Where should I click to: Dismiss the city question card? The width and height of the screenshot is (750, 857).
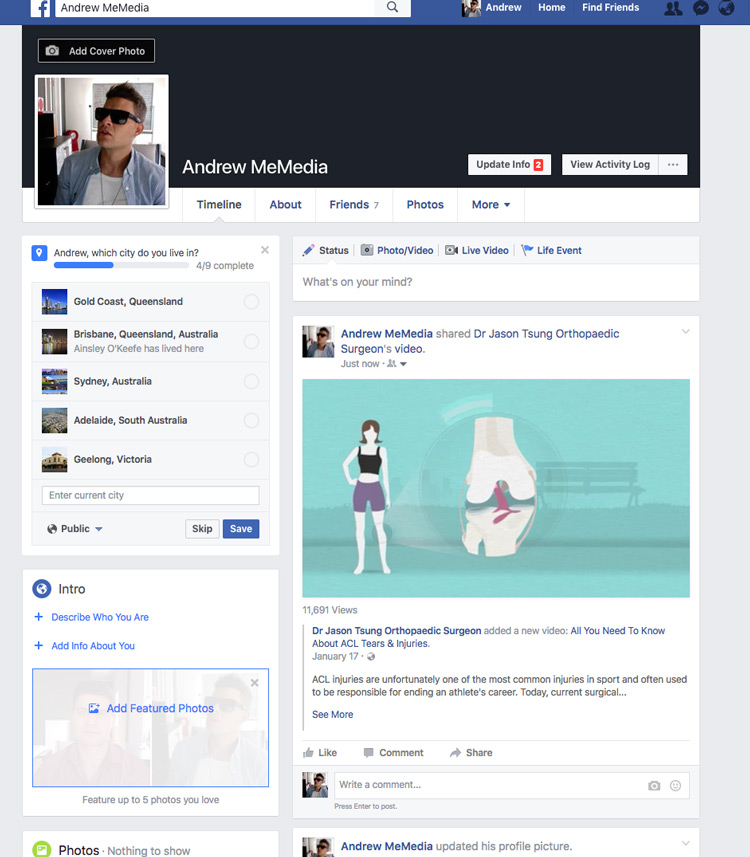click(x=265, y=250)
